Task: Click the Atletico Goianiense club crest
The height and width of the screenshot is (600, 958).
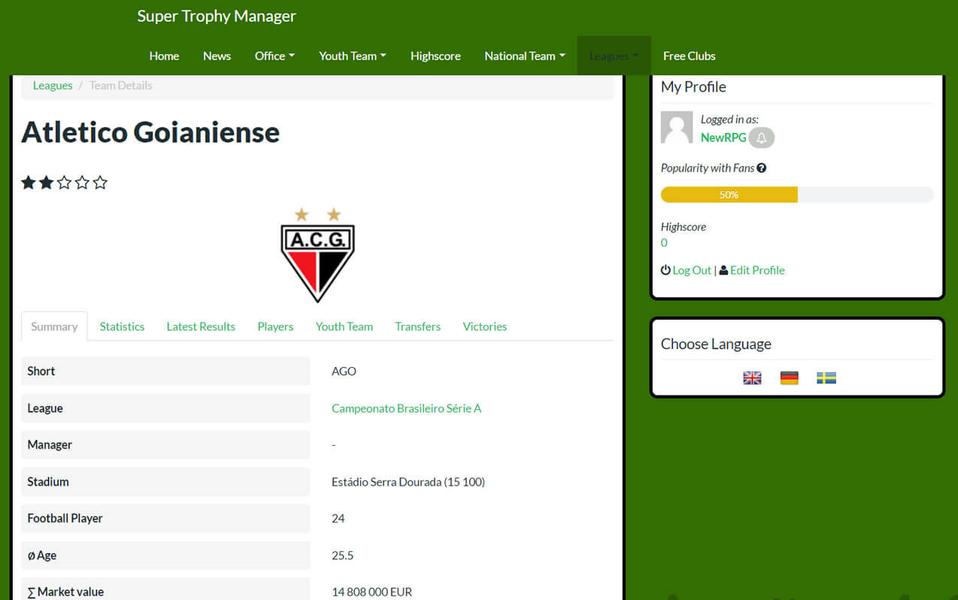Action: pyautogui.click(x=317, y=253)
